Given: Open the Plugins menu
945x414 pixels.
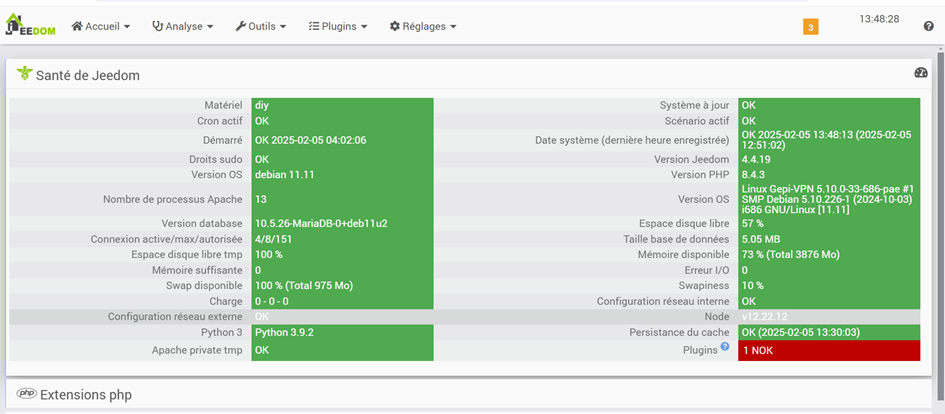Looking at the screenshot, I should coord(338,27).
